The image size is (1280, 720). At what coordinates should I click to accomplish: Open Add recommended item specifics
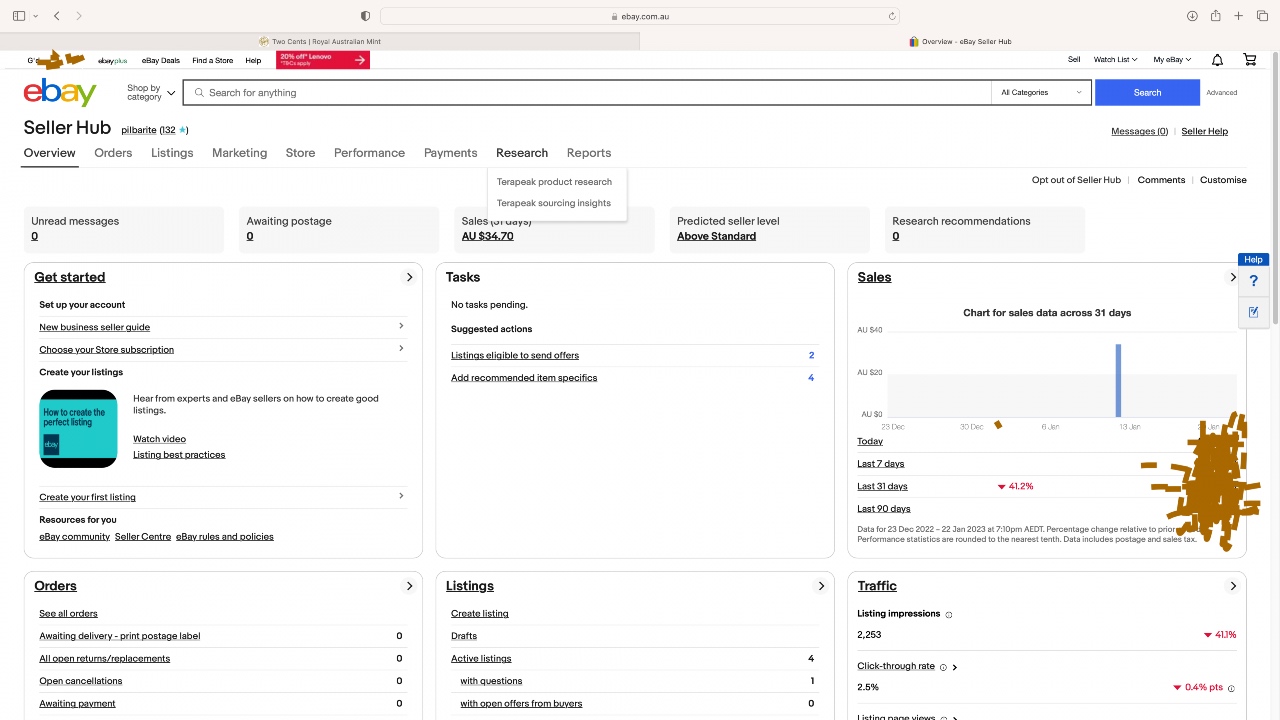[x=524, y=378]
